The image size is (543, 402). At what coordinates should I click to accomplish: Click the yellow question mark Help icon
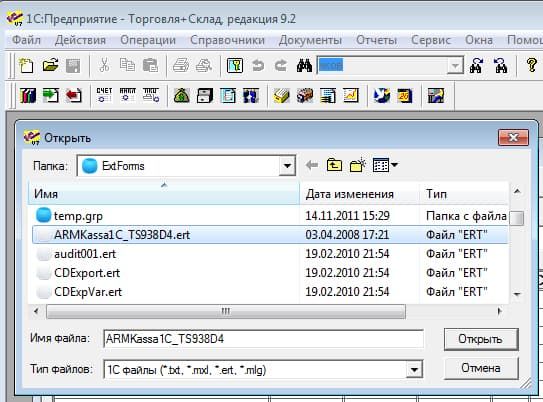coord(532,65)
